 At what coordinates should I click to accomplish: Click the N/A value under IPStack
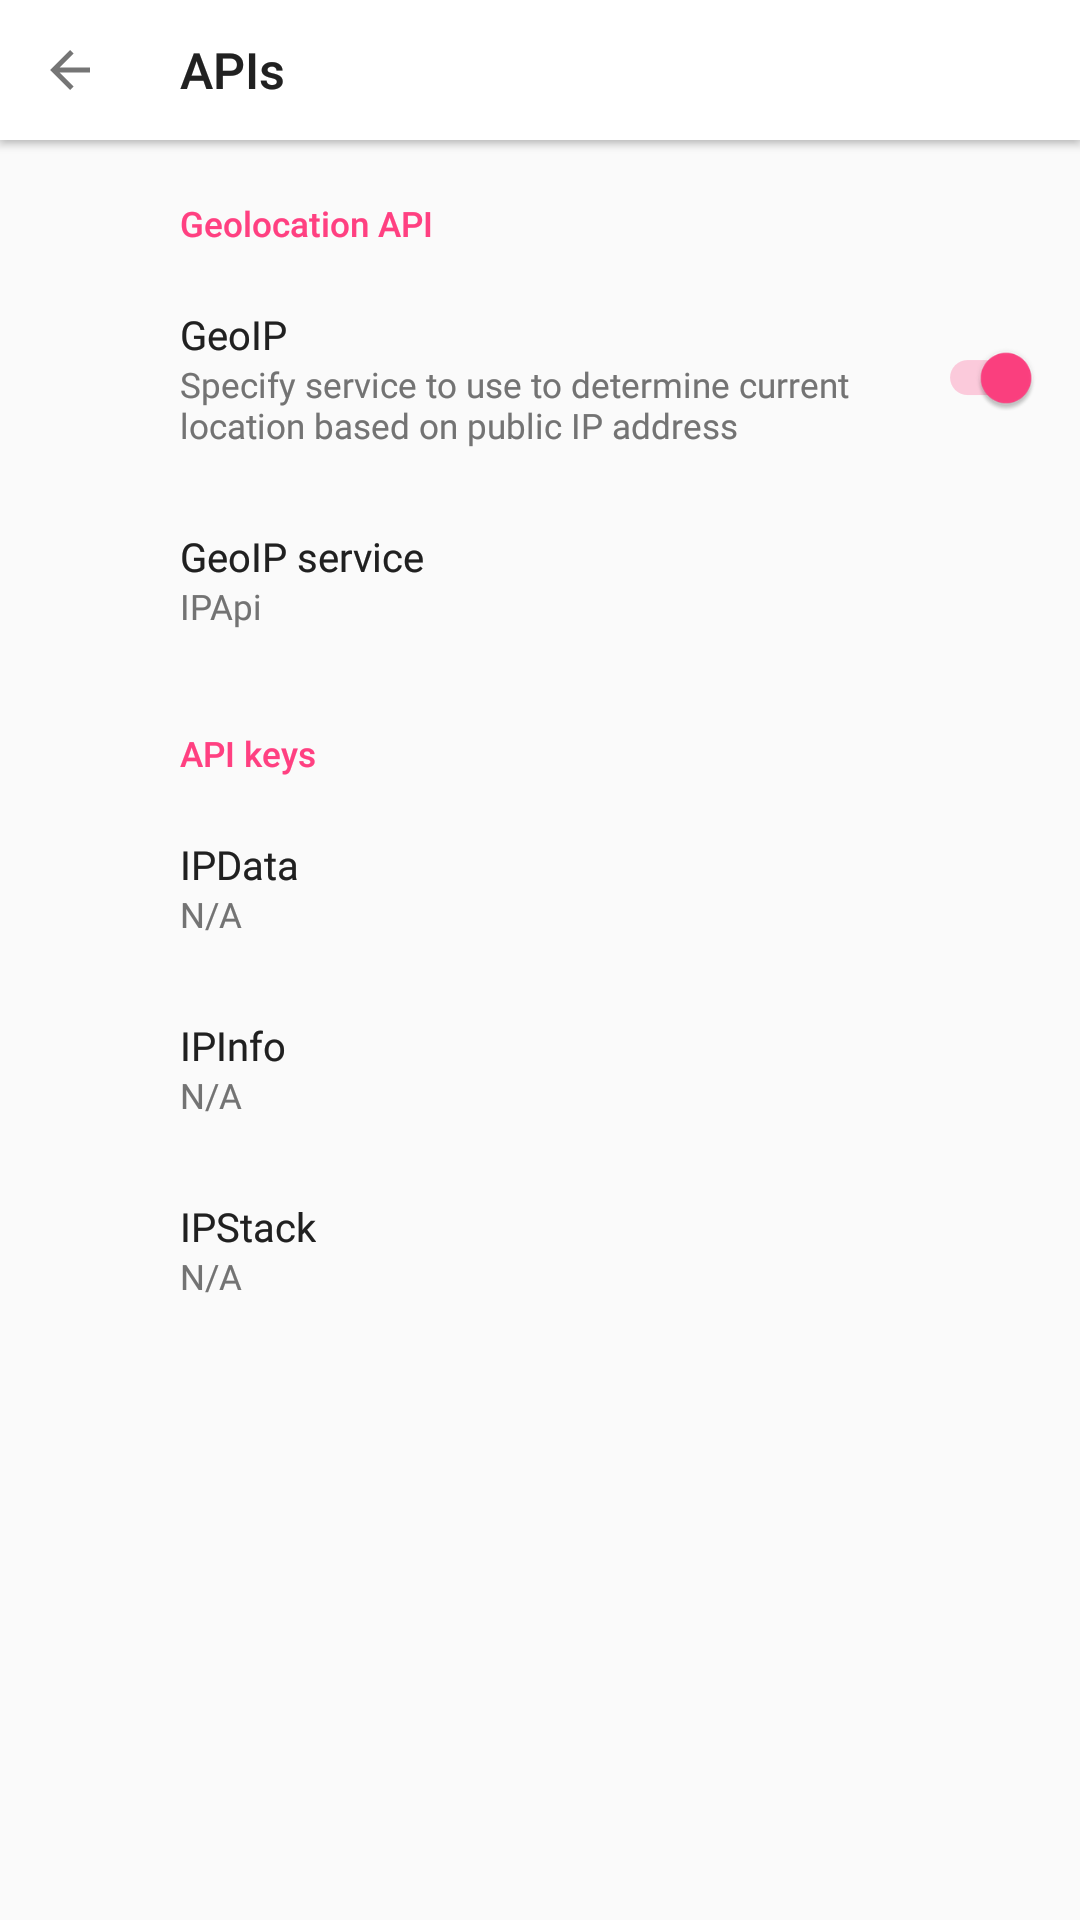211,1278
